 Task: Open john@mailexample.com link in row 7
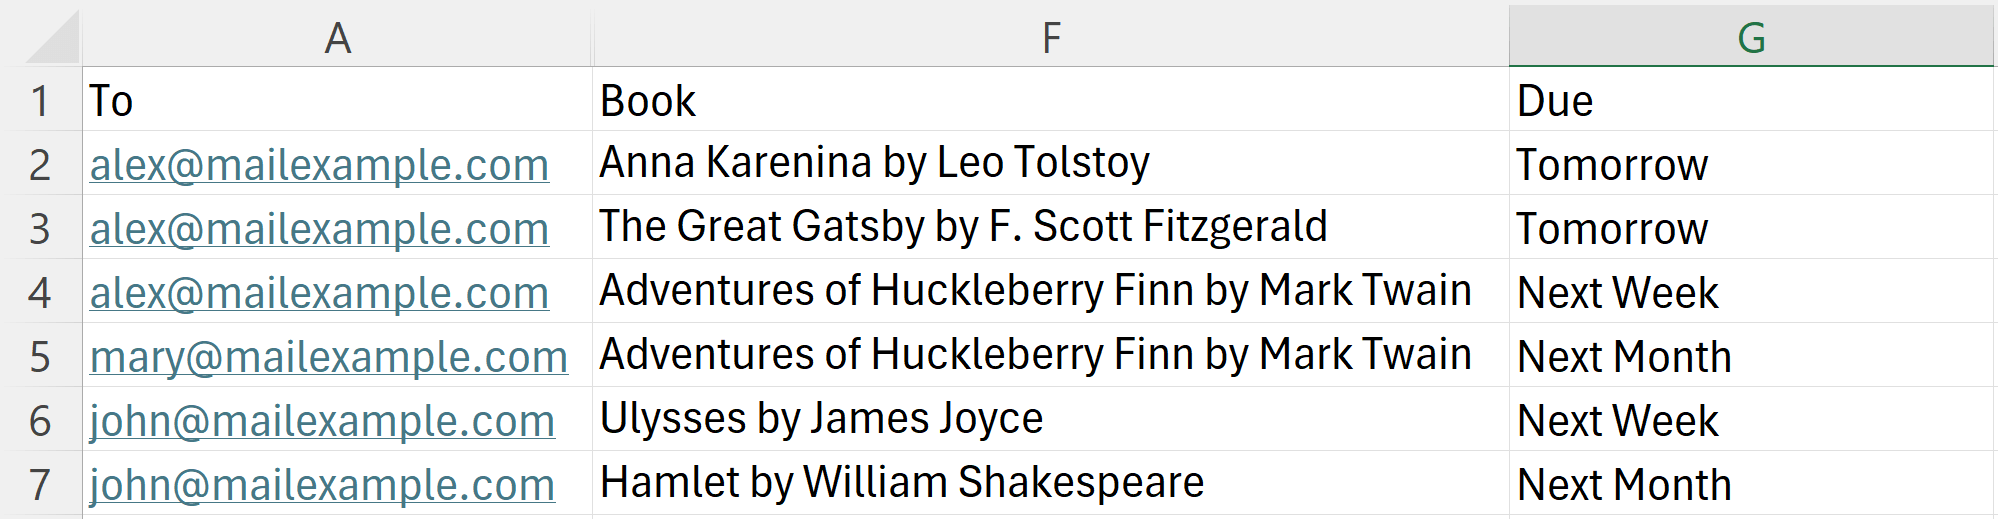coord(322,485)
